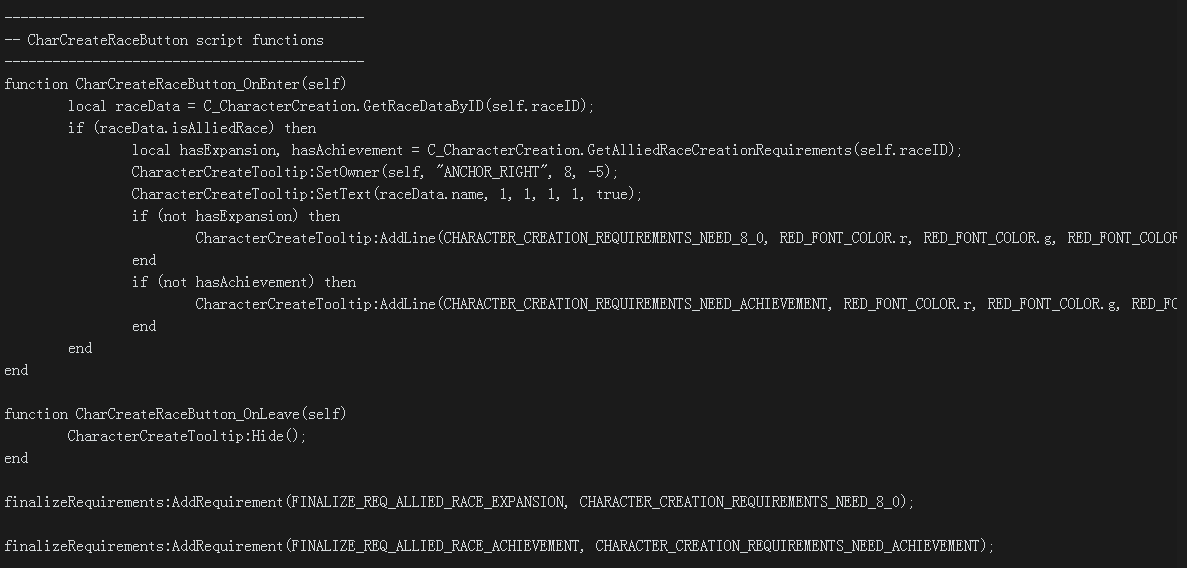Click the "if (not hasExpansion) then" line
This screenshot has width=1187, height=568.
[x=235, y=216]
